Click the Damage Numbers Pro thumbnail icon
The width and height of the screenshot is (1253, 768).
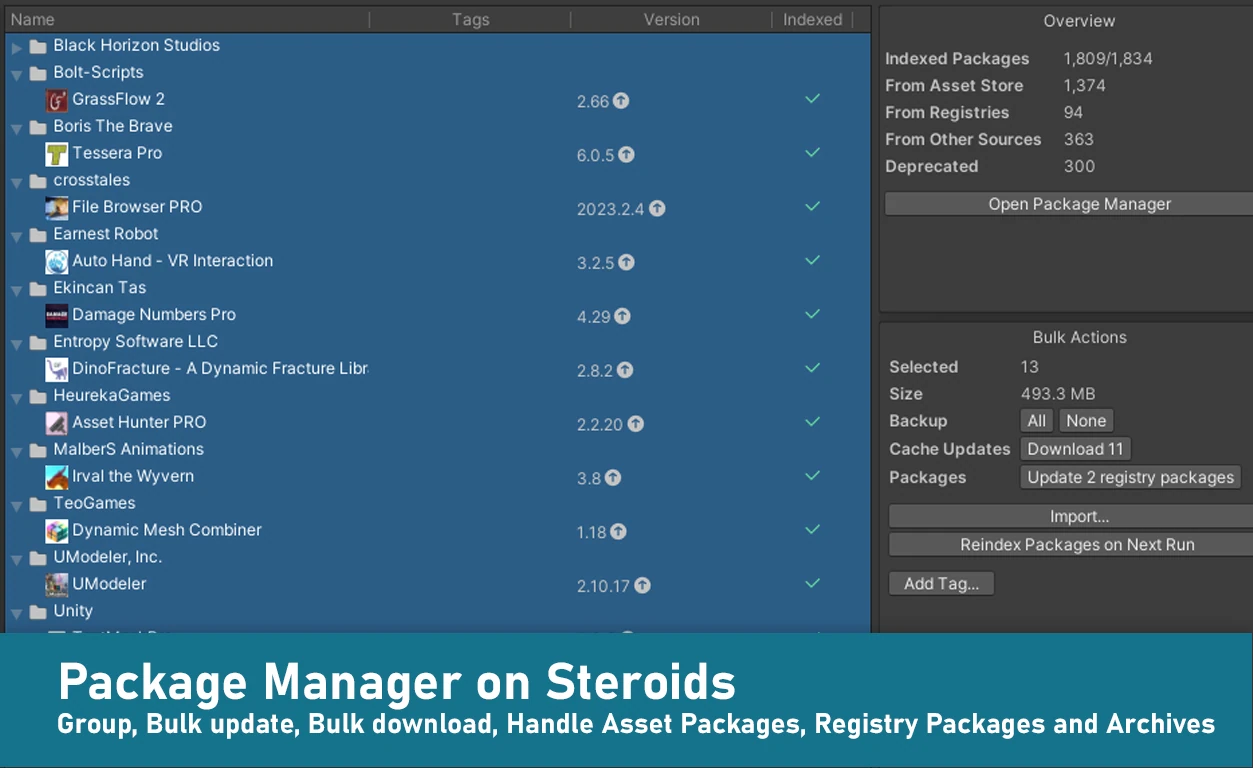pyautogui.click(x=57, y=316)
